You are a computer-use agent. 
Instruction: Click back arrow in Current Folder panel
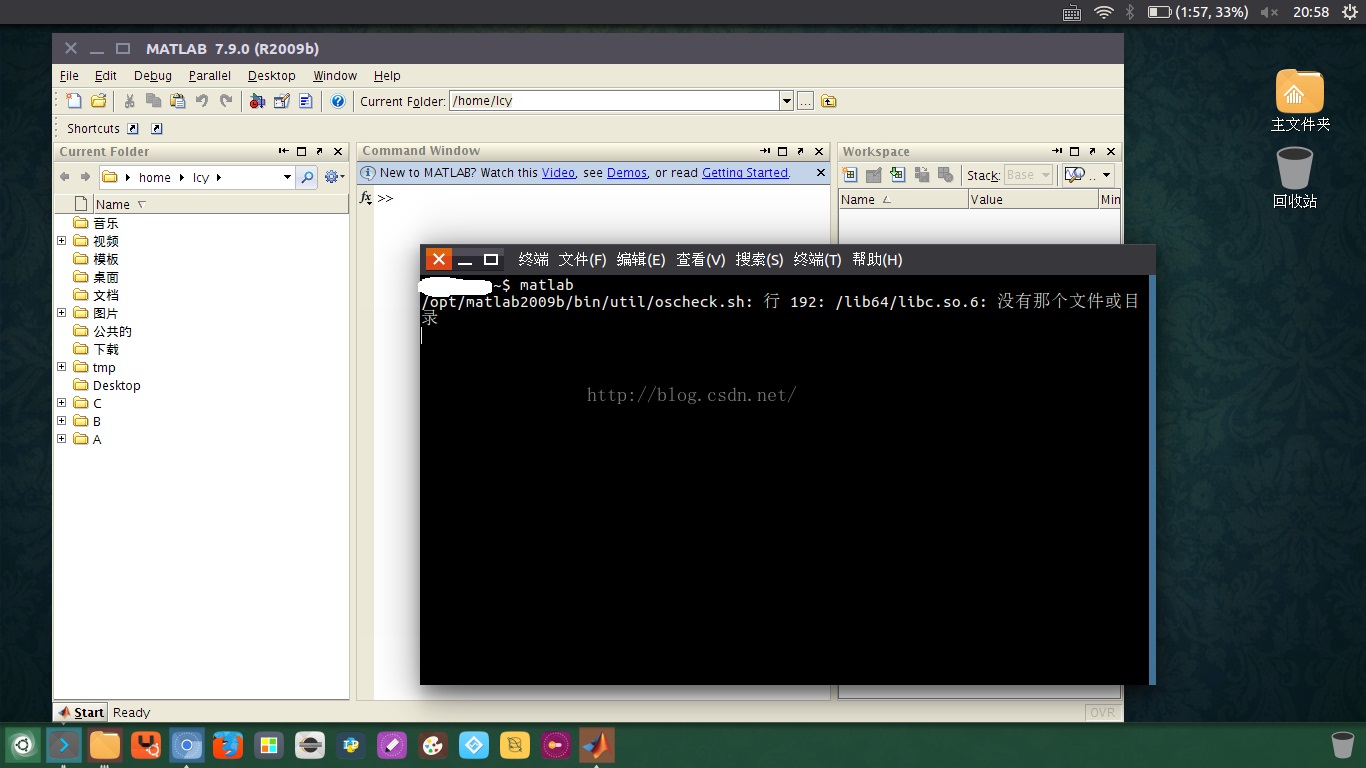pyautogui.click(x=65, y=177)
